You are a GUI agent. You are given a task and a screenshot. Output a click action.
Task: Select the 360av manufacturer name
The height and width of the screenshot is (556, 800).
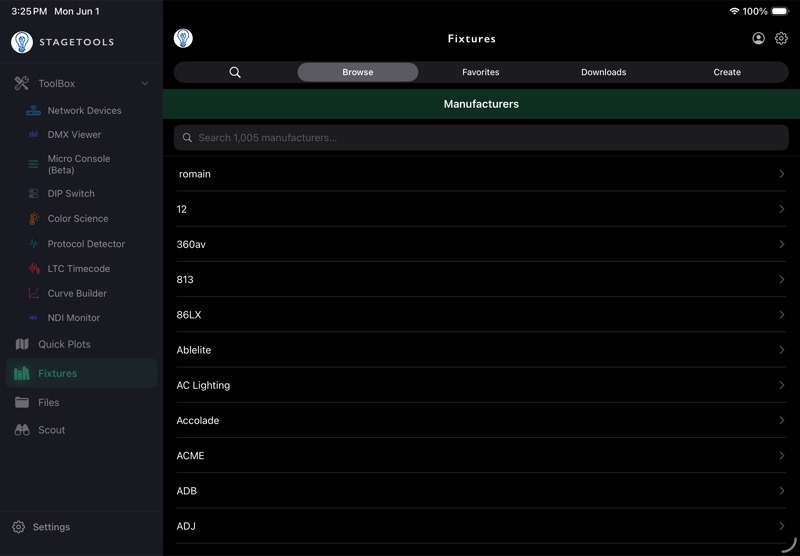click(x=191, y=244)
